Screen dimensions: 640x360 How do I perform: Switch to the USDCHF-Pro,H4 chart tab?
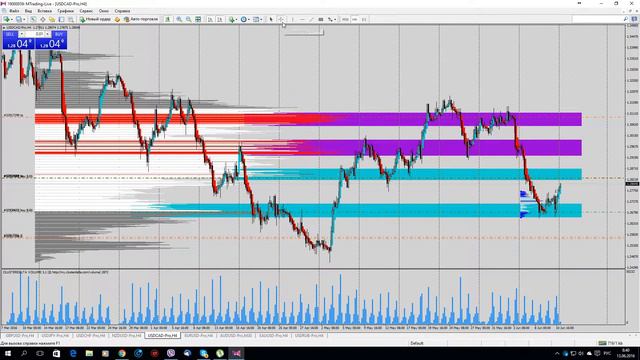(x=90, y=336)
